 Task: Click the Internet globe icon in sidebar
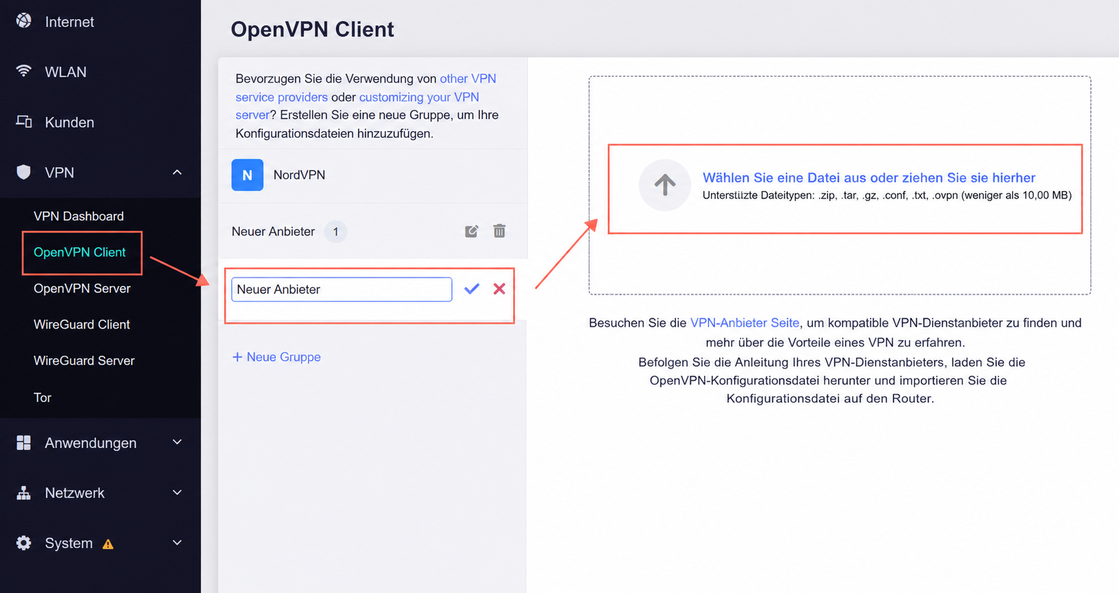tap(24, 21)
